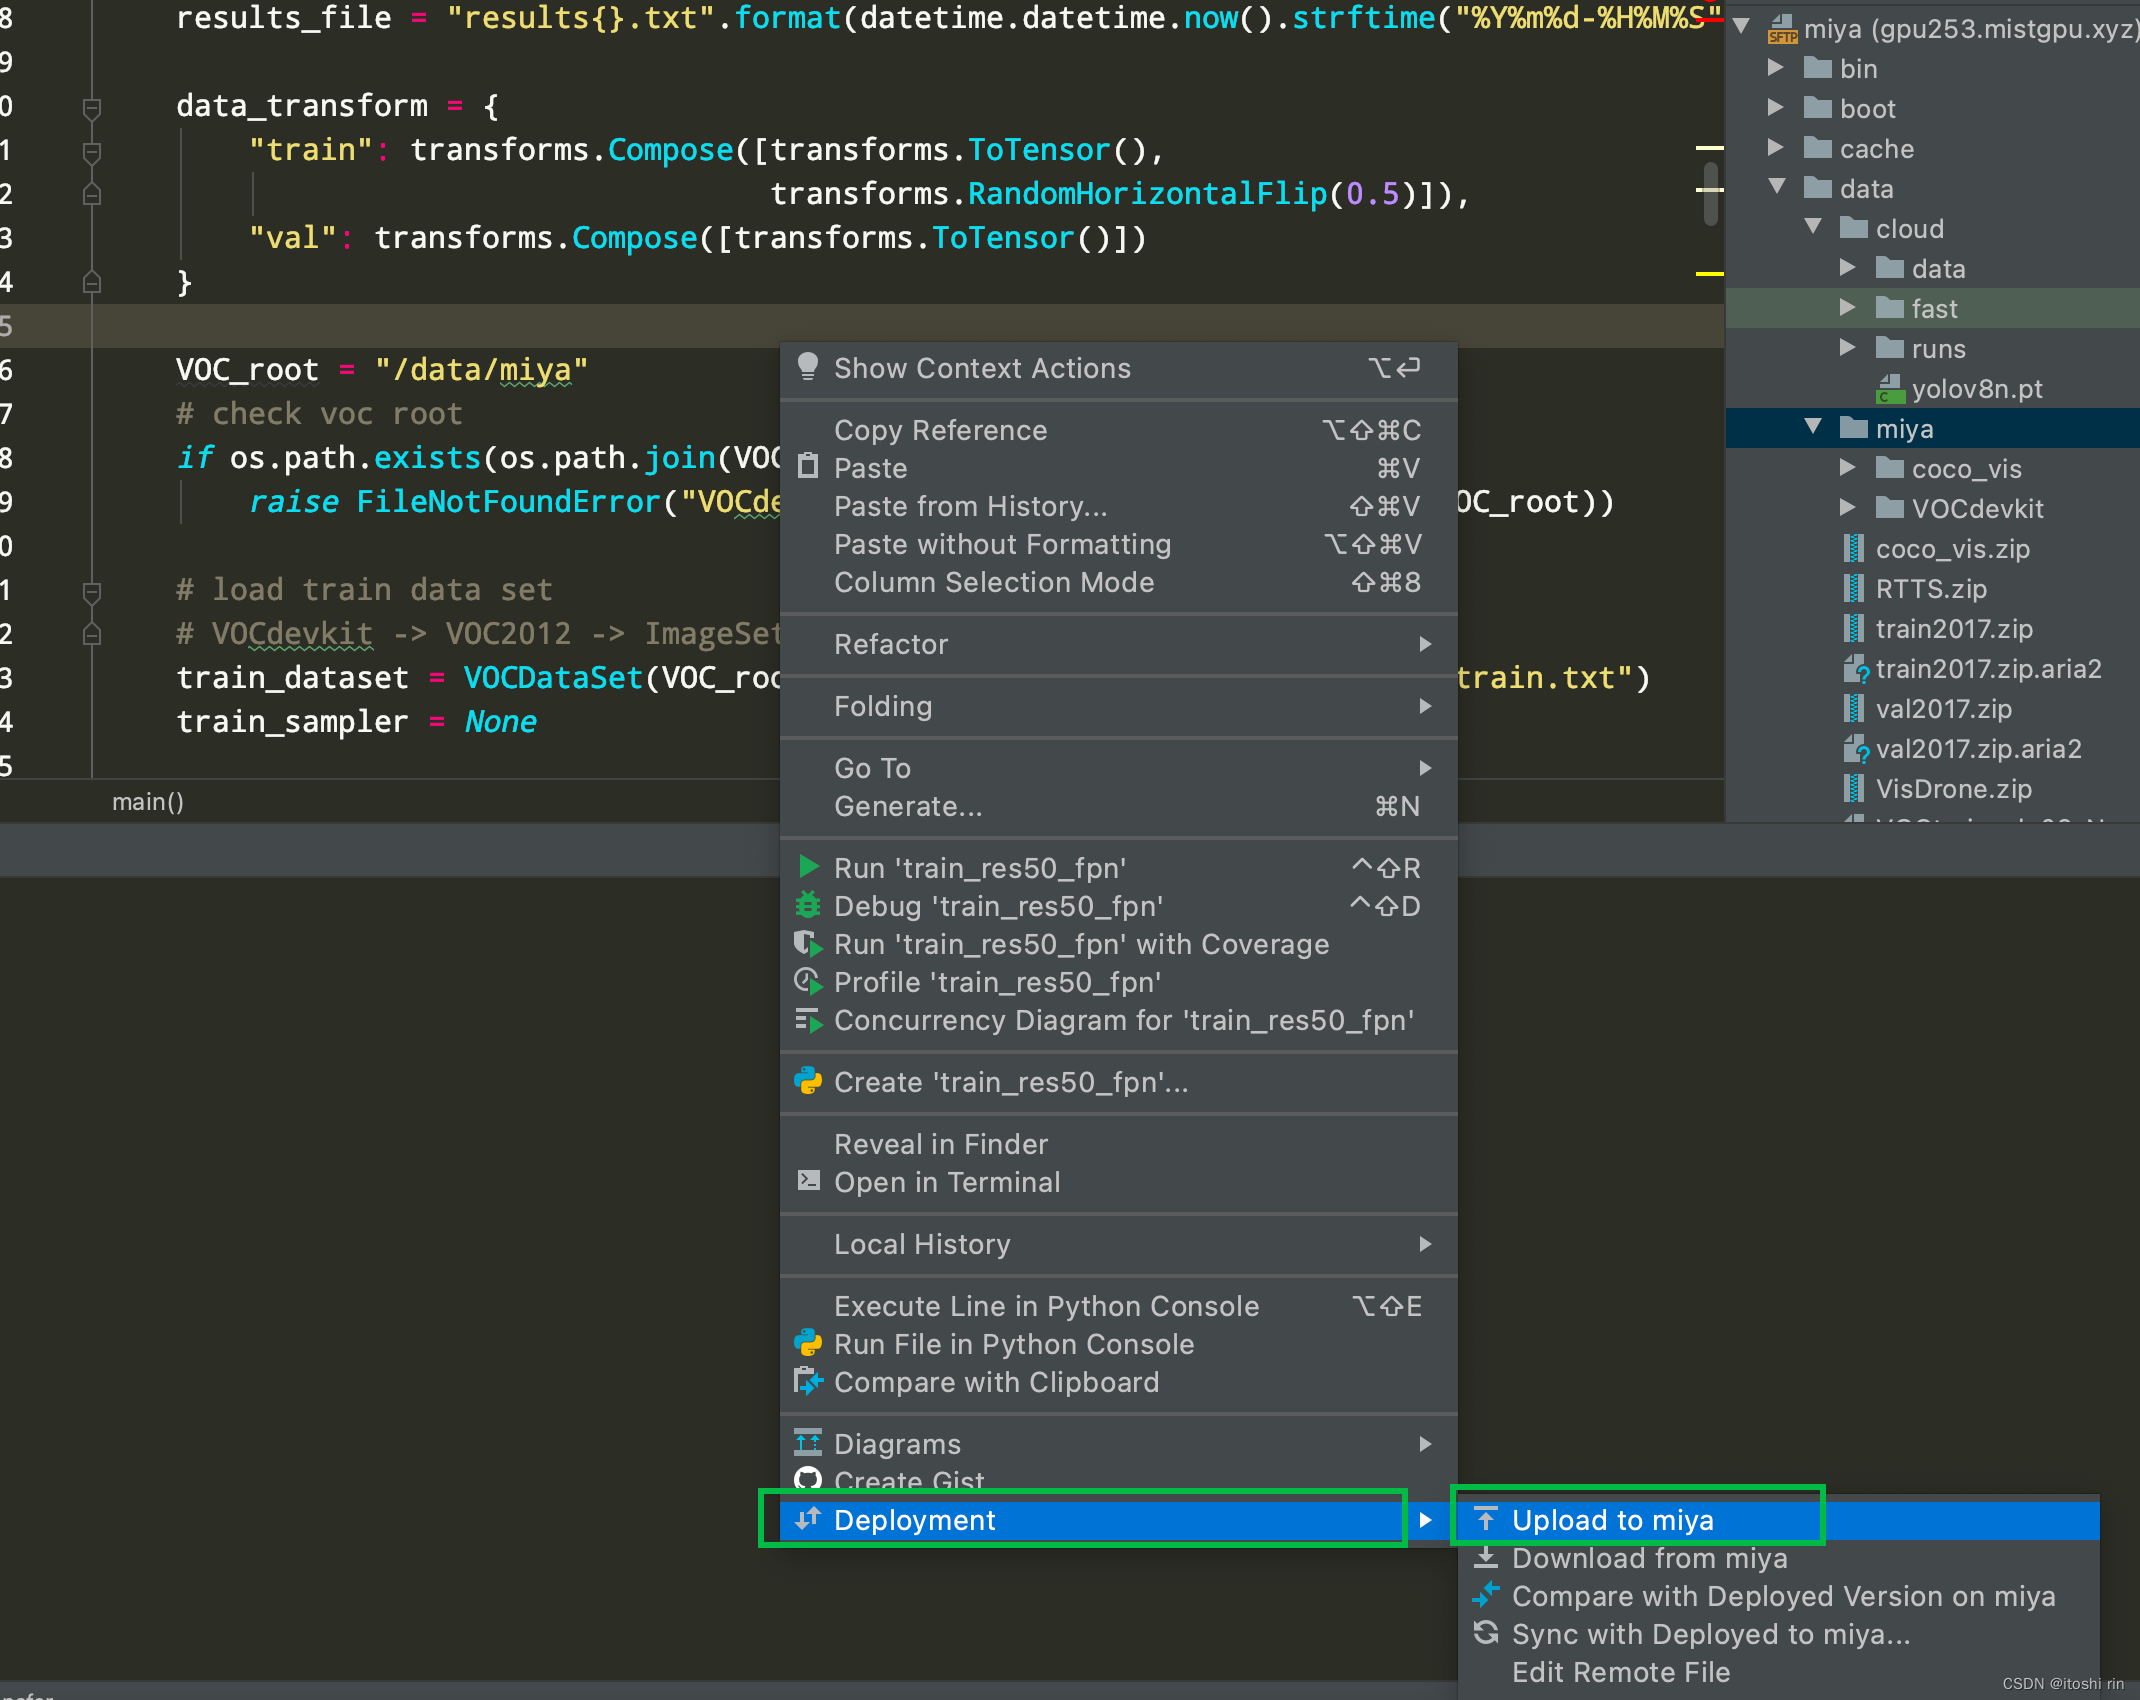Collapse the miya (gpu253.mistgpu.xyz) root node
The width and height of the screenshot is (2140, 1700).
(x=1741, y=27)
